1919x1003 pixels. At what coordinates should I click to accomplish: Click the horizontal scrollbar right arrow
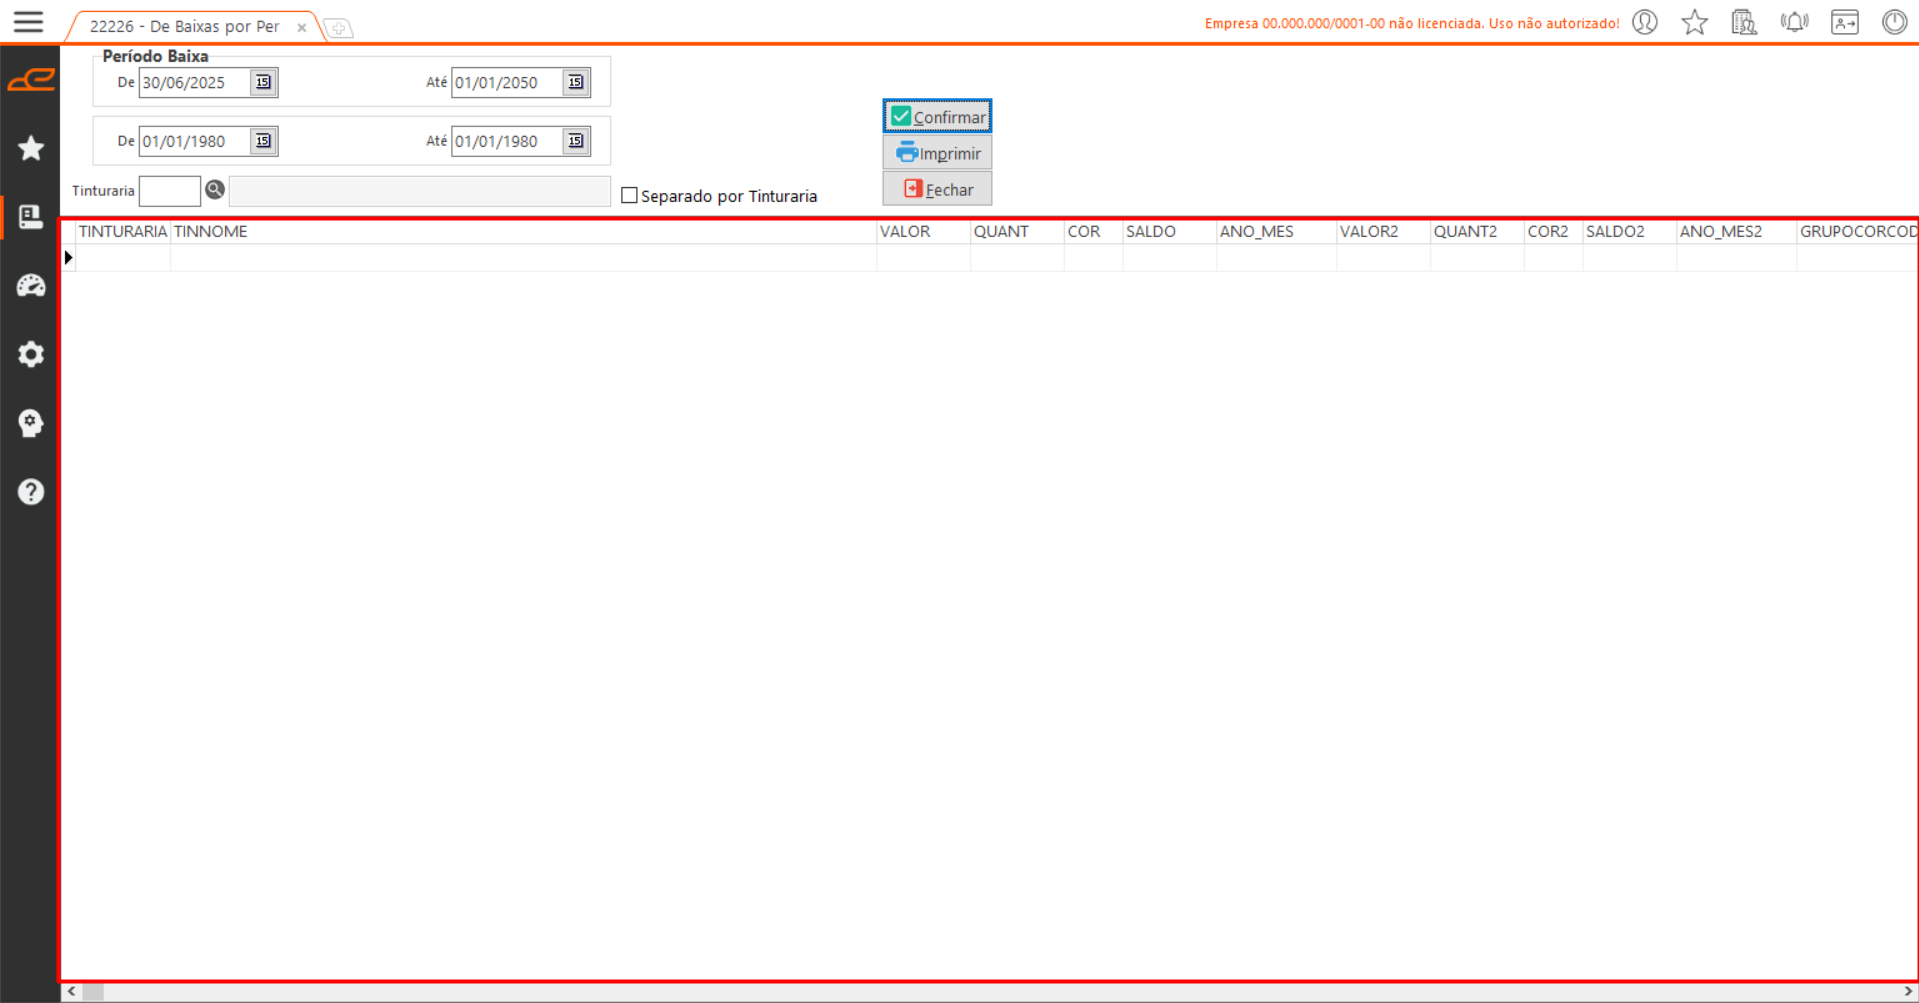1908,992
